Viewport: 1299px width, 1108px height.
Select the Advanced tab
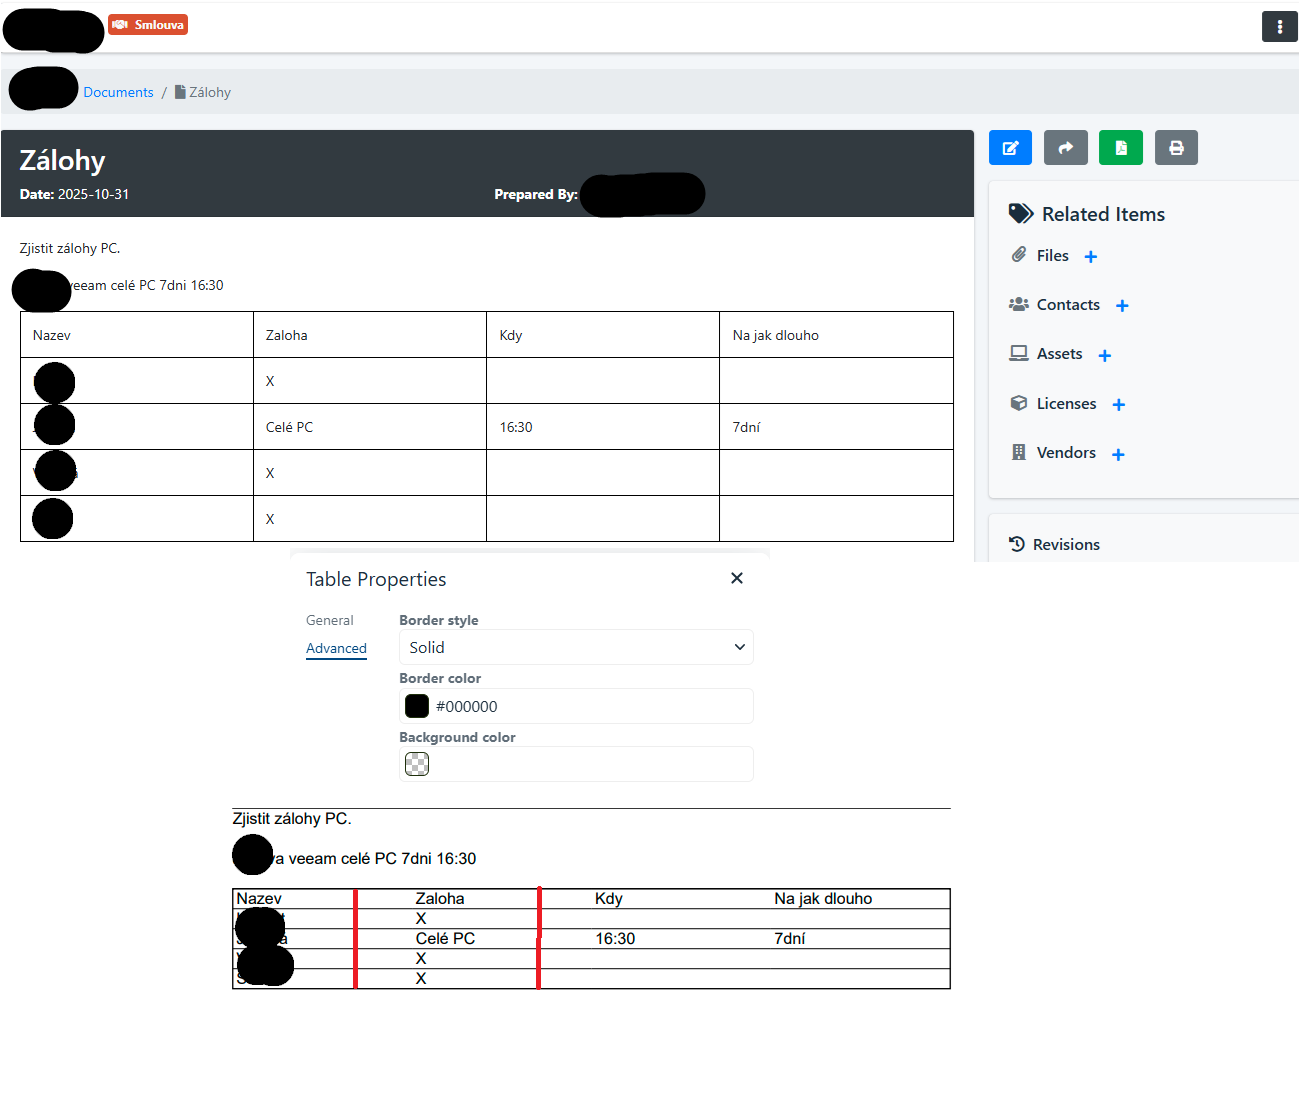click(336, 648)
